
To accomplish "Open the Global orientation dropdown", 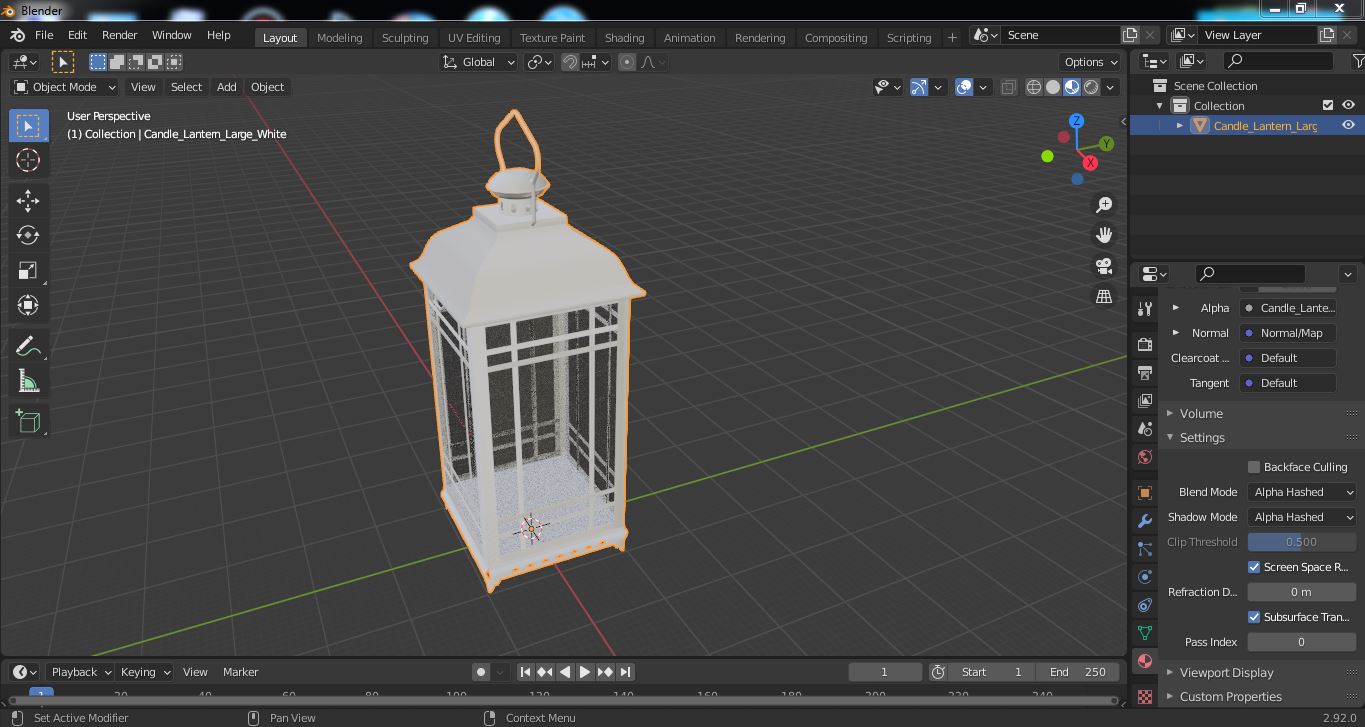I will coord(479,62).
